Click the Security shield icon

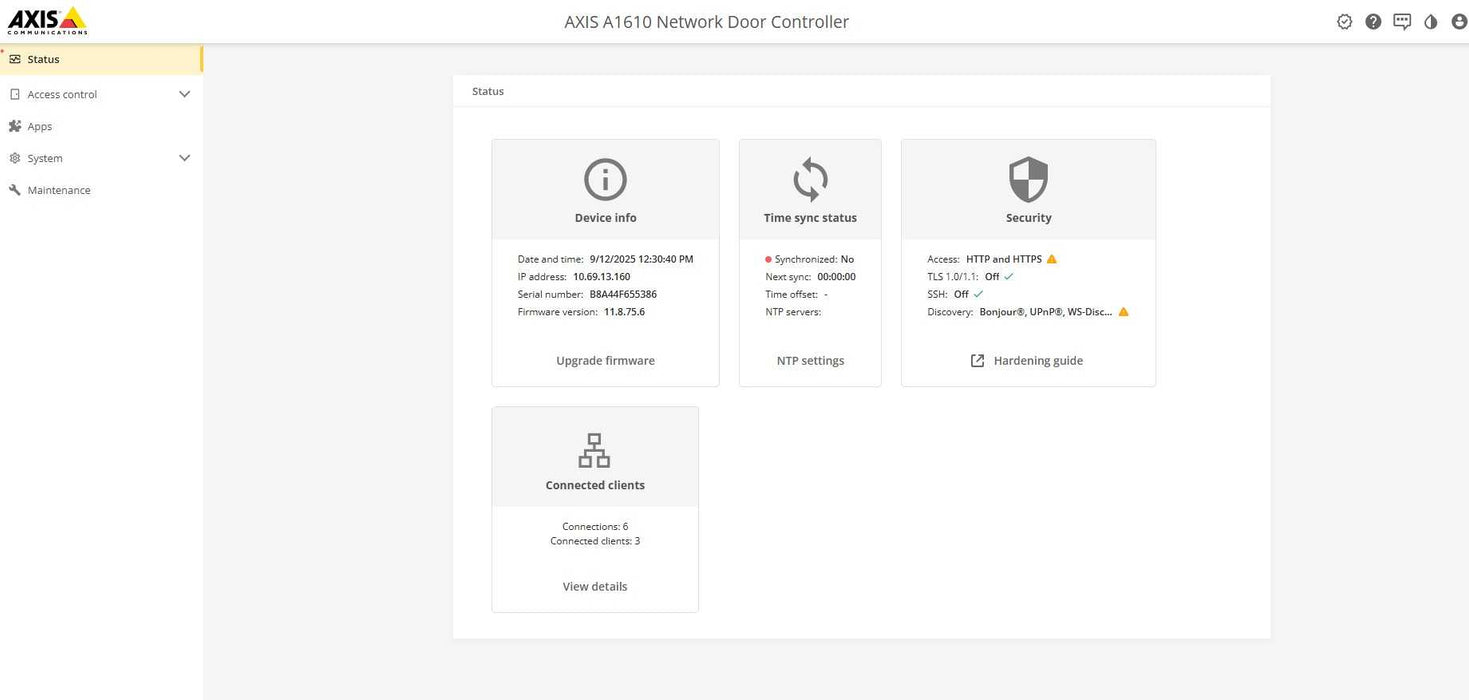point(1028,180)
